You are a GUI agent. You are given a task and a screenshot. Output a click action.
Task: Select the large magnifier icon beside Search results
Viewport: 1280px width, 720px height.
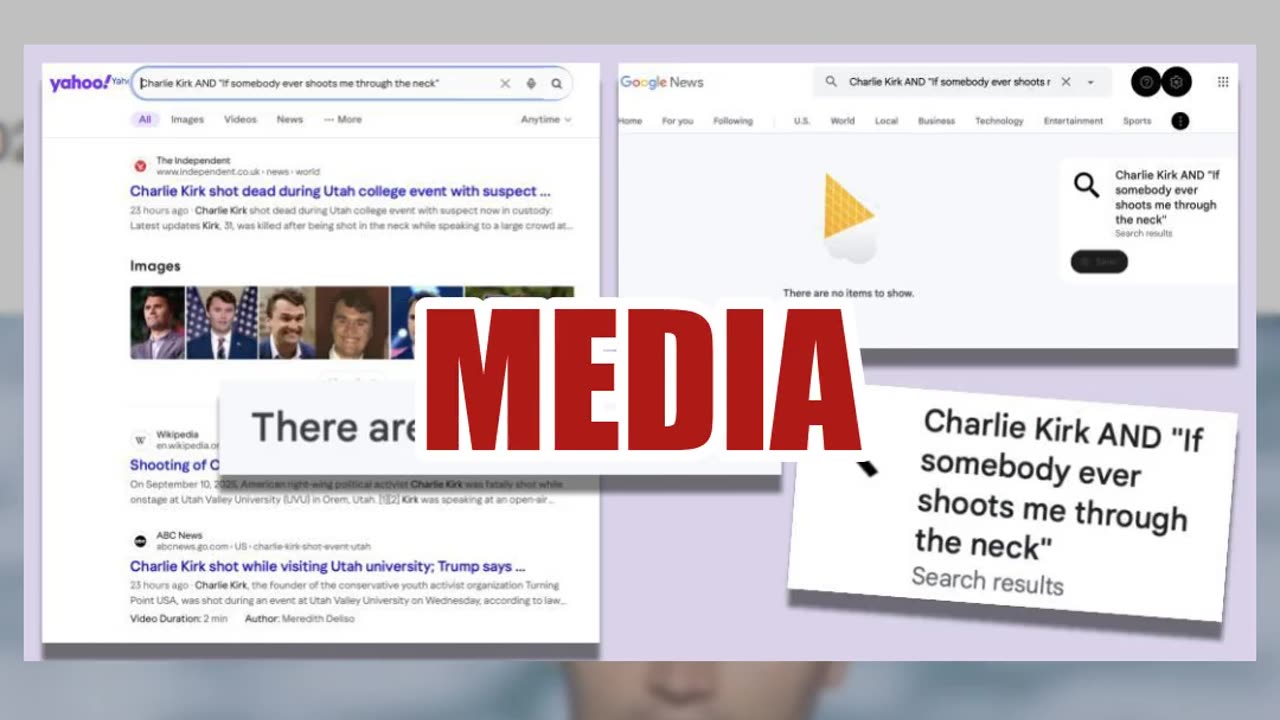coord(1087,185)
